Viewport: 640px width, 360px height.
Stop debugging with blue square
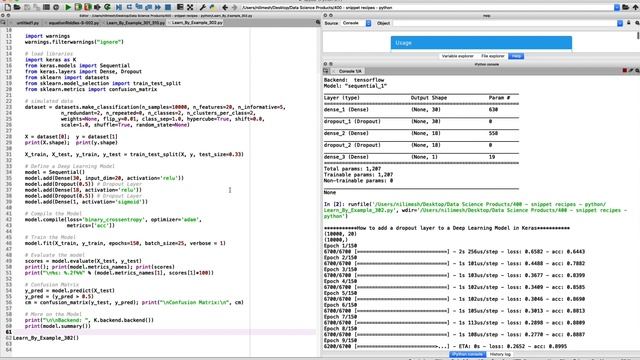point(168,7)
